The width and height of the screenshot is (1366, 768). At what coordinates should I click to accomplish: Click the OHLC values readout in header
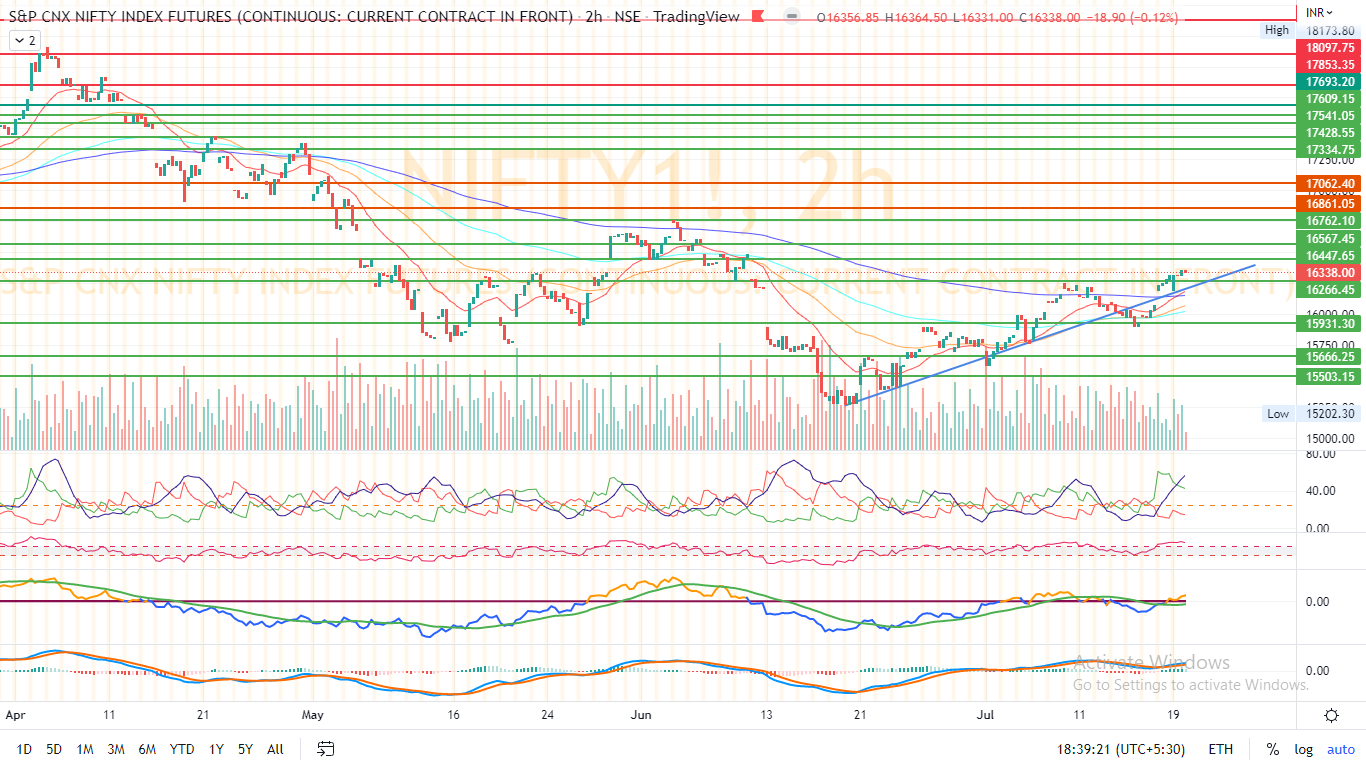[998, 18]
